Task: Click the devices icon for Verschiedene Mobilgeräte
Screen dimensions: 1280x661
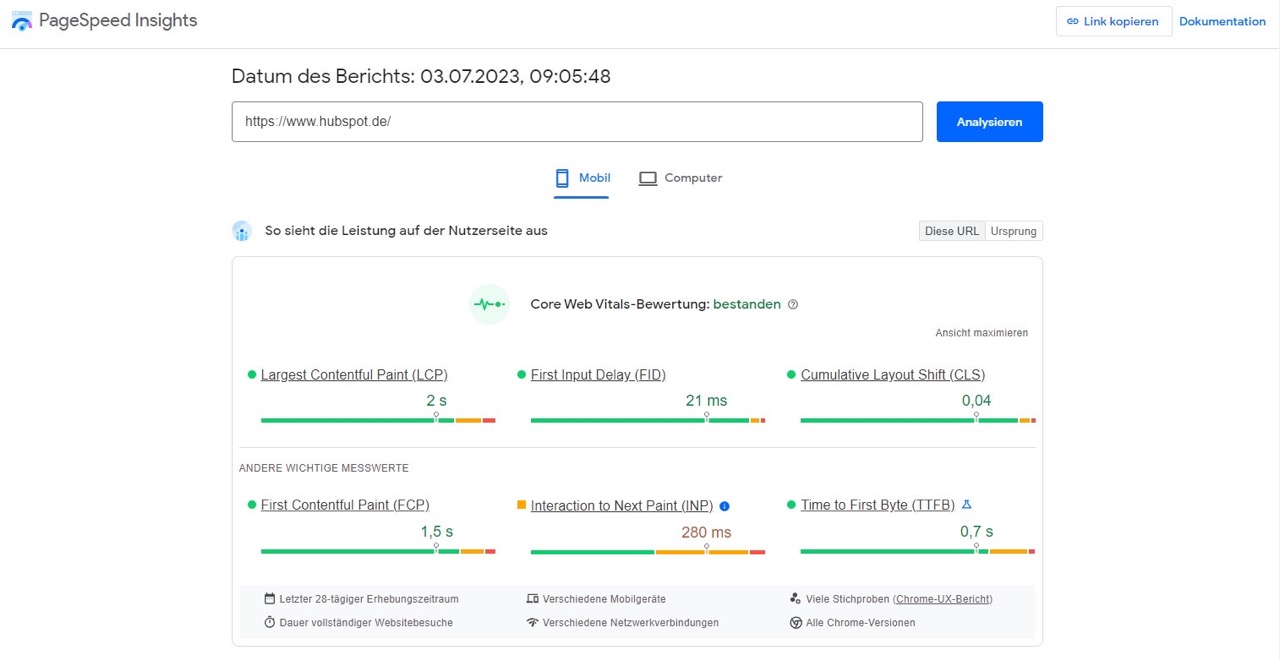Action: [532, 599]
